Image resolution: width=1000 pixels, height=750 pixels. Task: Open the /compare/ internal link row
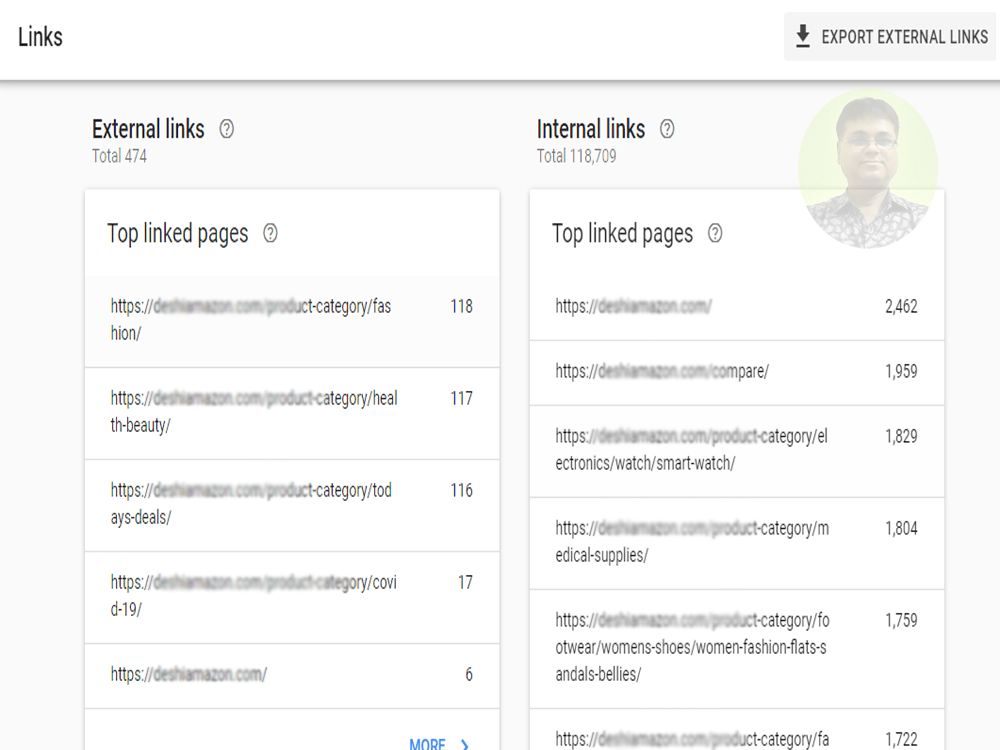pos(737,372)
